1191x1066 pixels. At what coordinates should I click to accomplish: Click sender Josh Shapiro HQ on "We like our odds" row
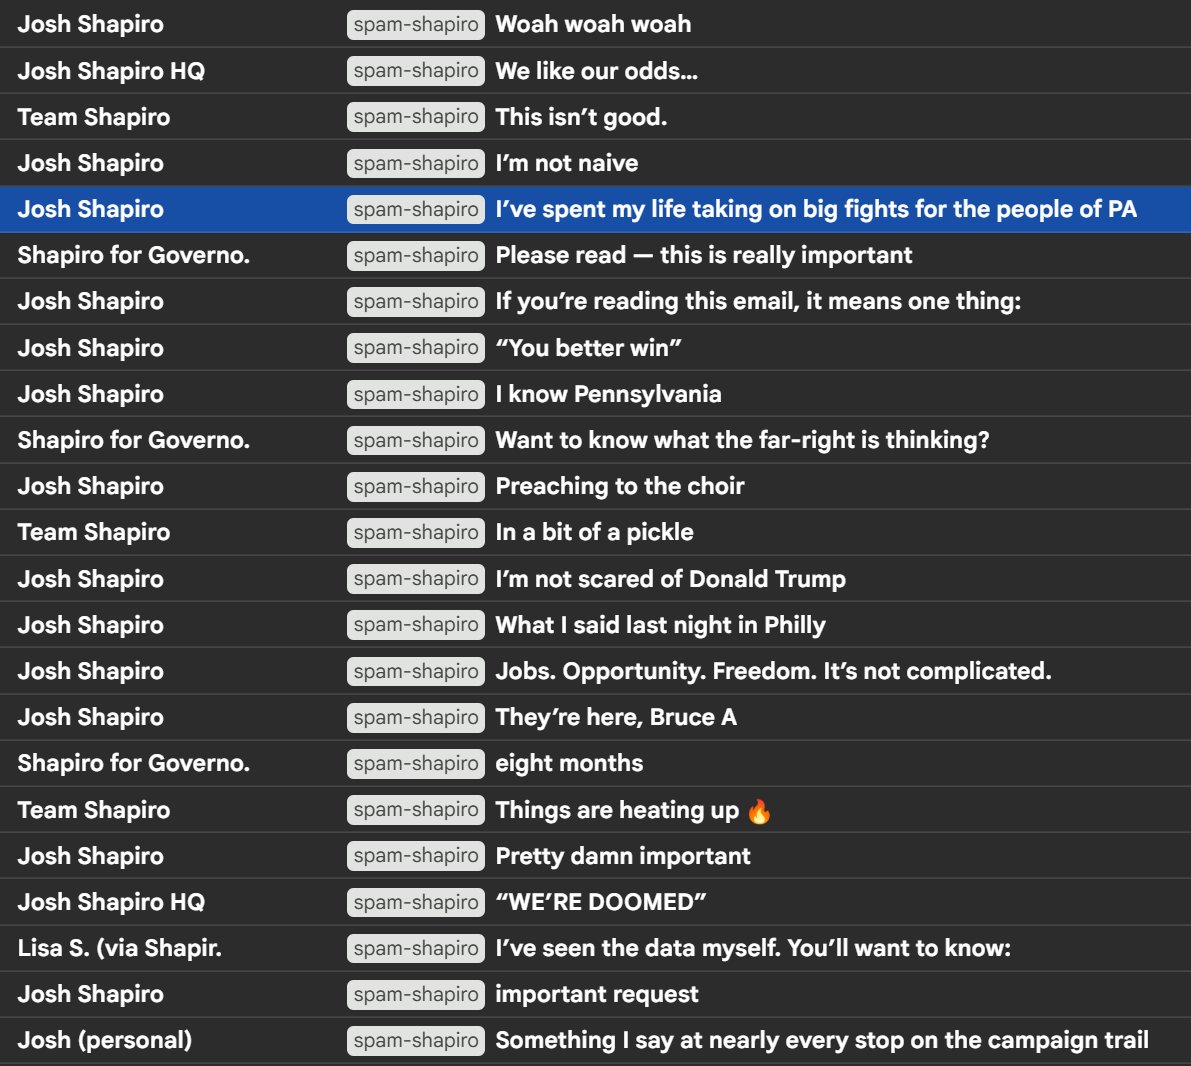[111, 71]
